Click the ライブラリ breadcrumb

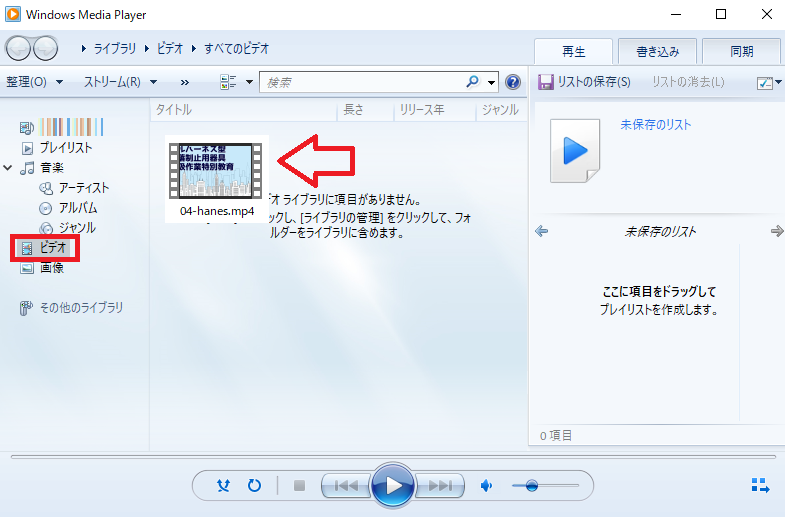[x=115, y=49]
